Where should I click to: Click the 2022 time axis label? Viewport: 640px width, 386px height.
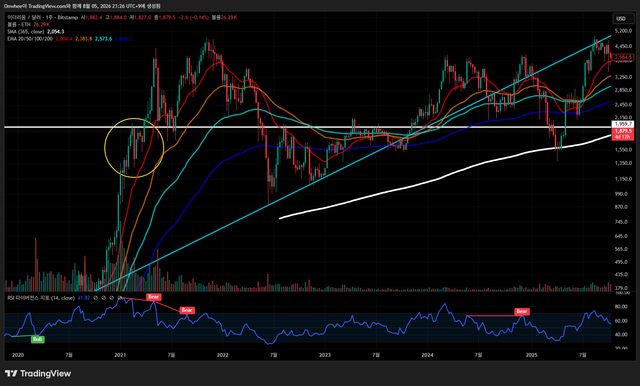tap(222, 355)
